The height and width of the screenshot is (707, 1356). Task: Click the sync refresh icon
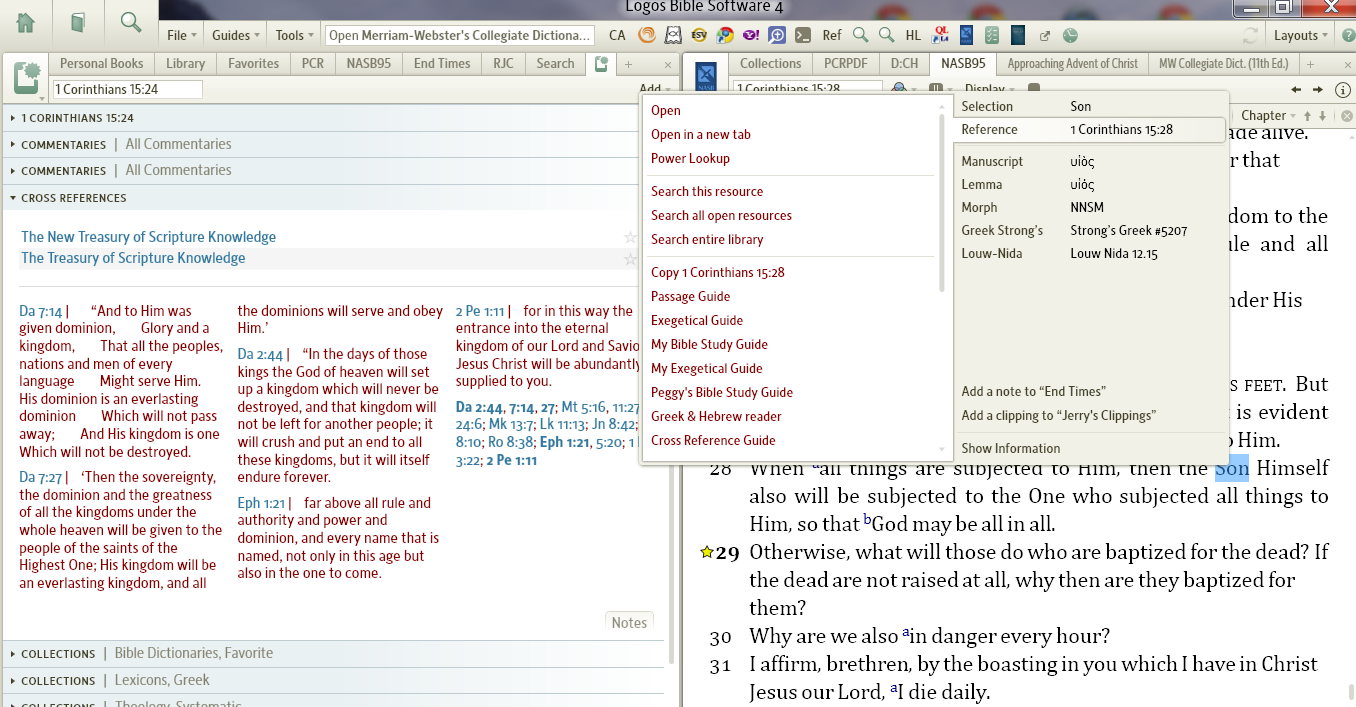click(x=1250, y=35)
